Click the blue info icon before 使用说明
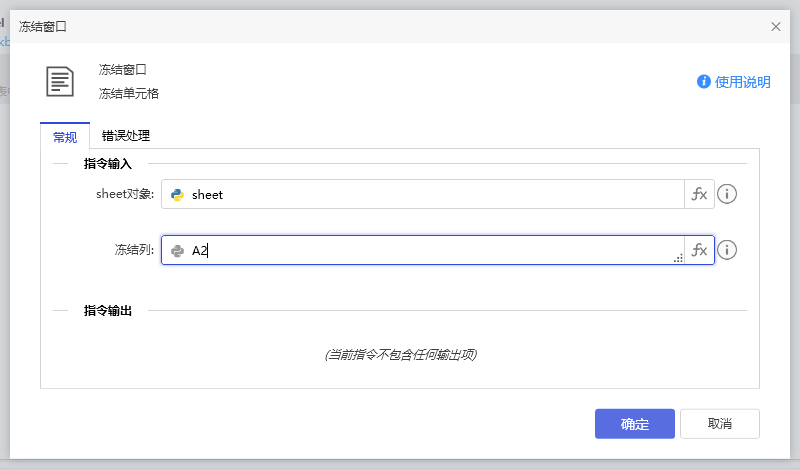 704,82
